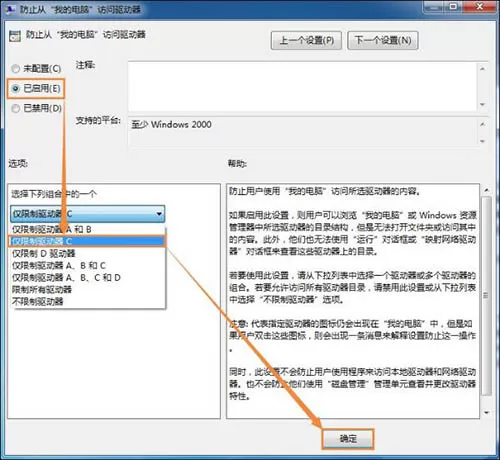This screenshot has height=460, width=500.
Task: Click the policy setting icon beside the heading
Action: click(15, 36)
